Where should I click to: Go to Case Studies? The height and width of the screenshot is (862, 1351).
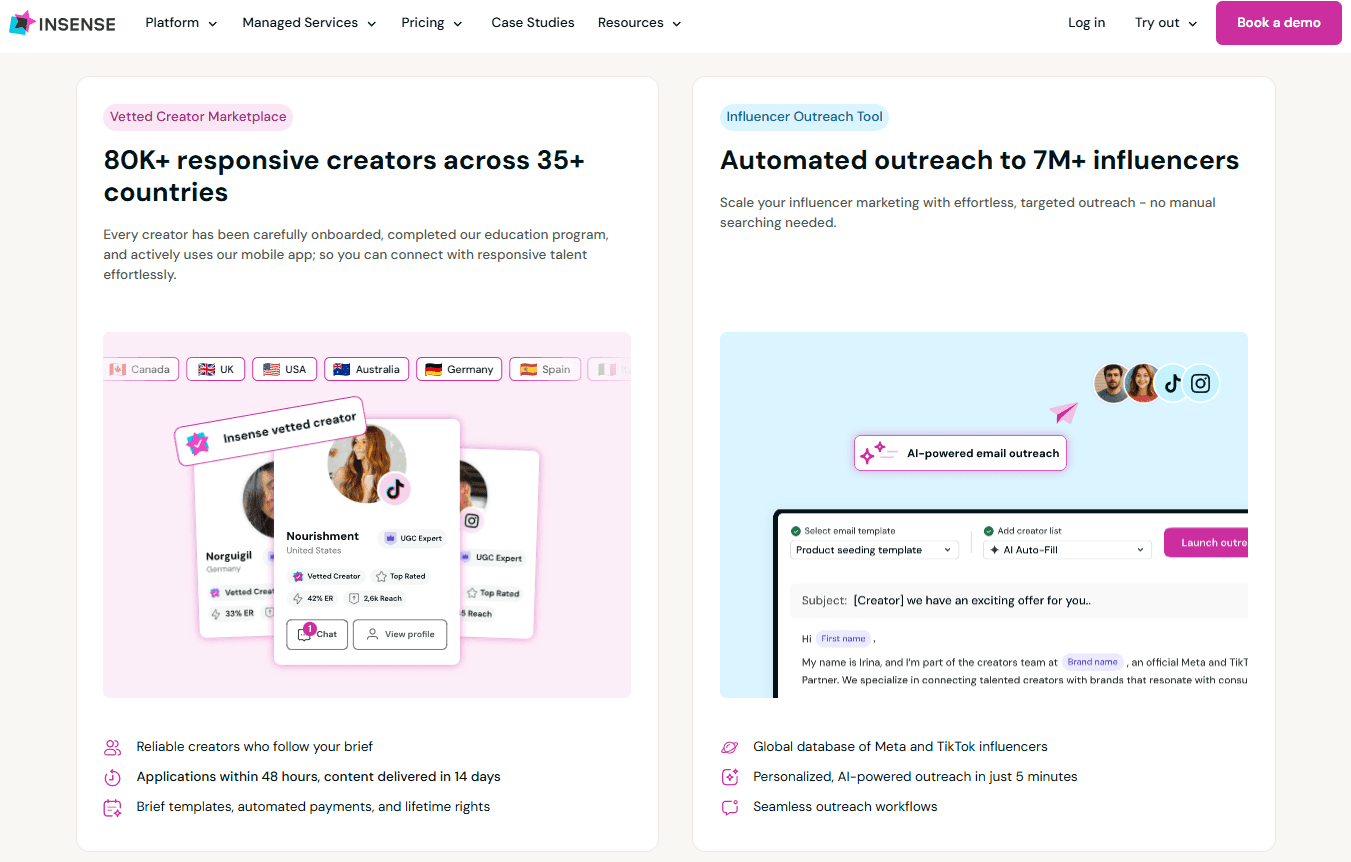[x=533, y=23]
